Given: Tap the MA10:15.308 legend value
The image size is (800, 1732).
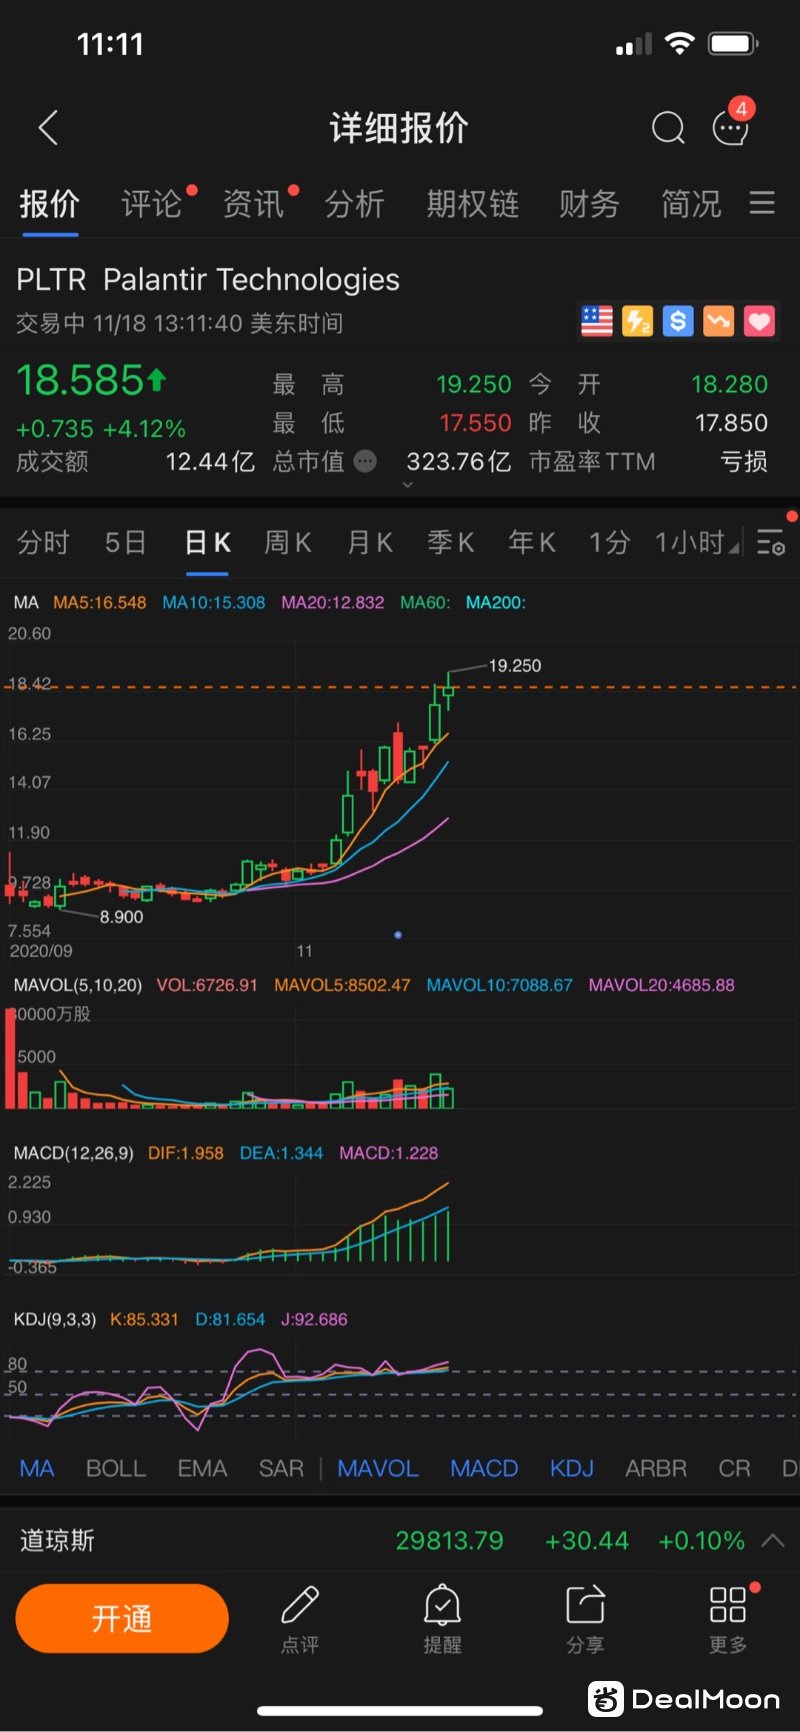Looking at the screenshot, I should [x=214, y=602].
